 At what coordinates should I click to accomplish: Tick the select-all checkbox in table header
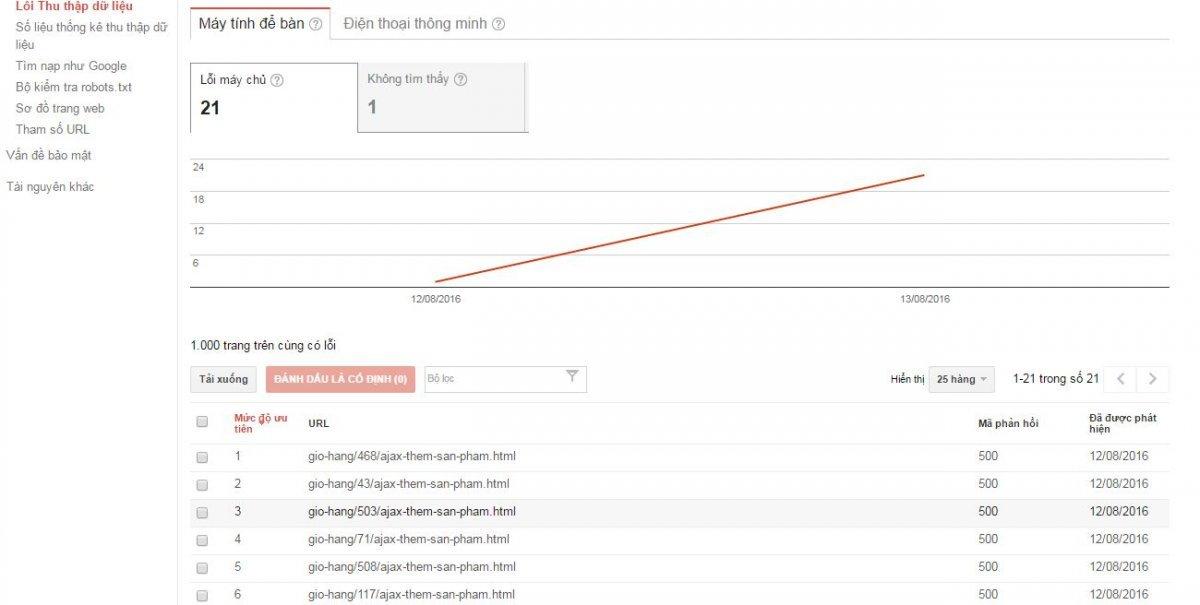[202, 422]
